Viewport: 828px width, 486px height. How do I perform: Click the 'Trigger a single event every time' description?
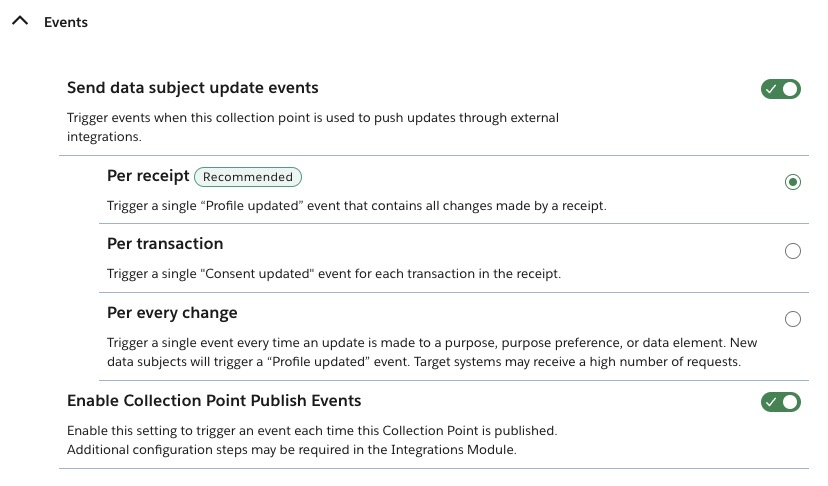point(432,352)
